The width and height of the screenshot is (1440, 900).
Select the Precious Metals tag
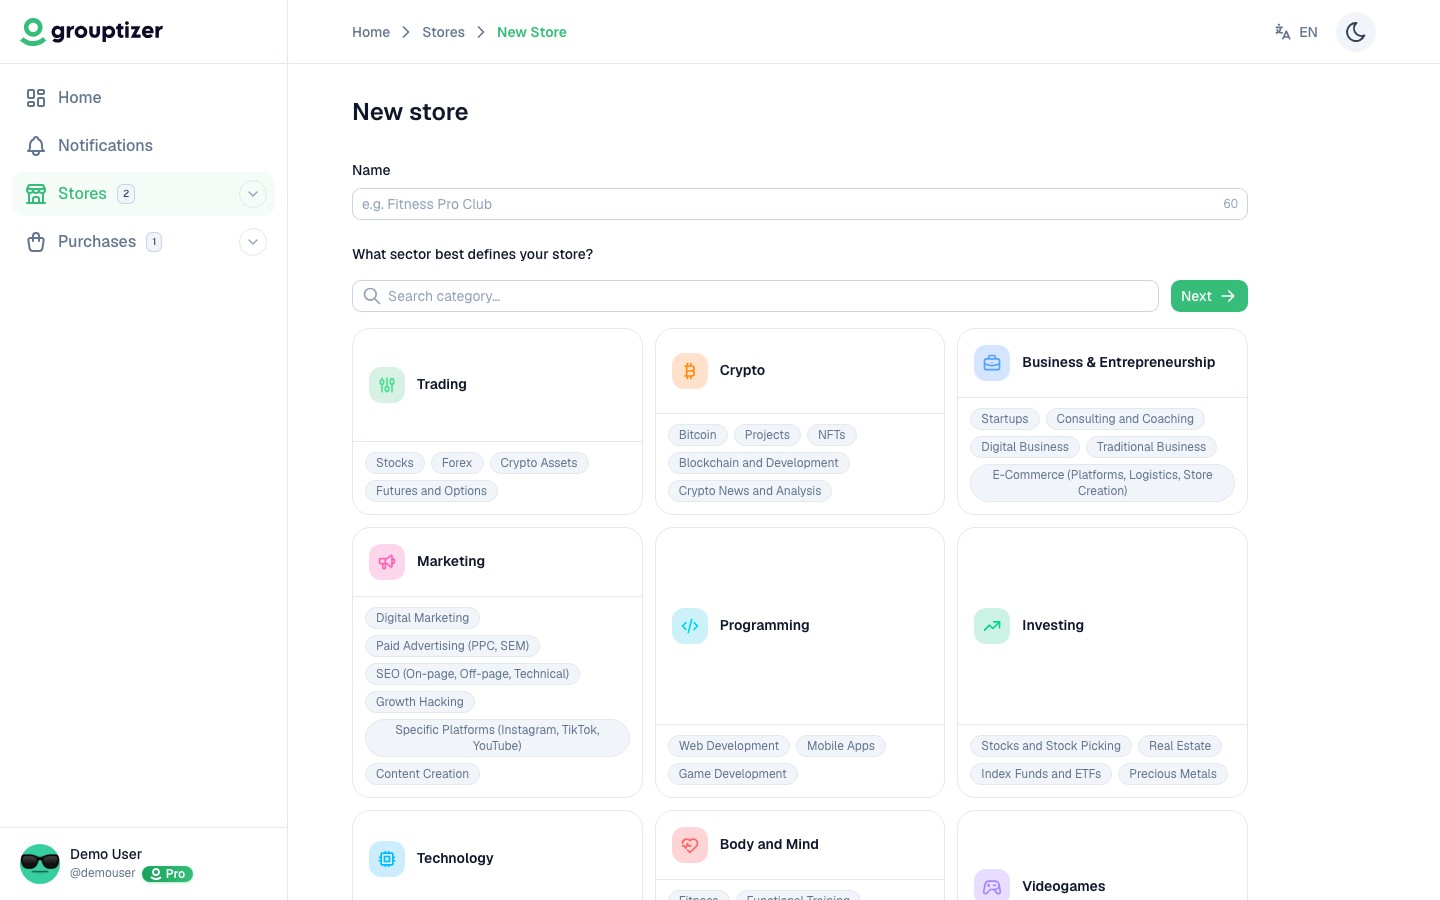tap(1173, 774)
